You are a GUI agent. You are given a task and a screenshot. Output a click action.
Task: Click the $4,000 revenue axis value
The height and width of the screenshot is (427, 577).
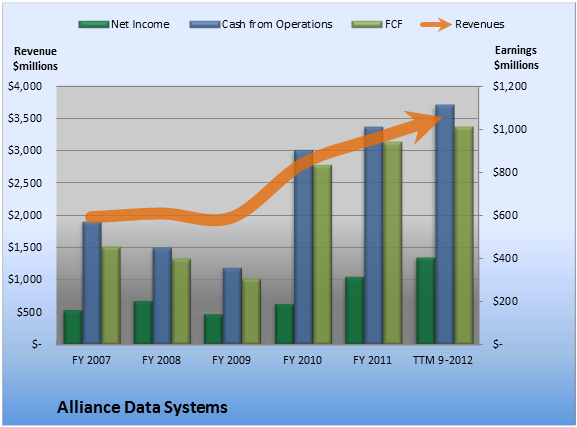coord(25,86)
